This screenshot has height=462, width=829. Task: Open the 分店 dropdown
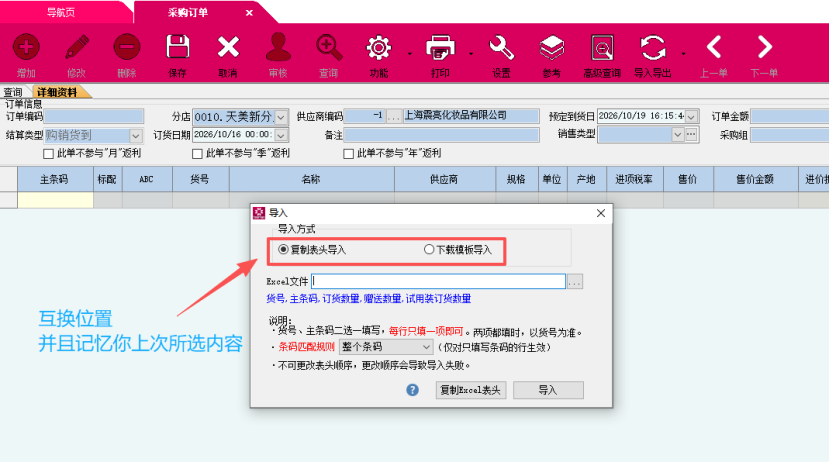(281, 117)
